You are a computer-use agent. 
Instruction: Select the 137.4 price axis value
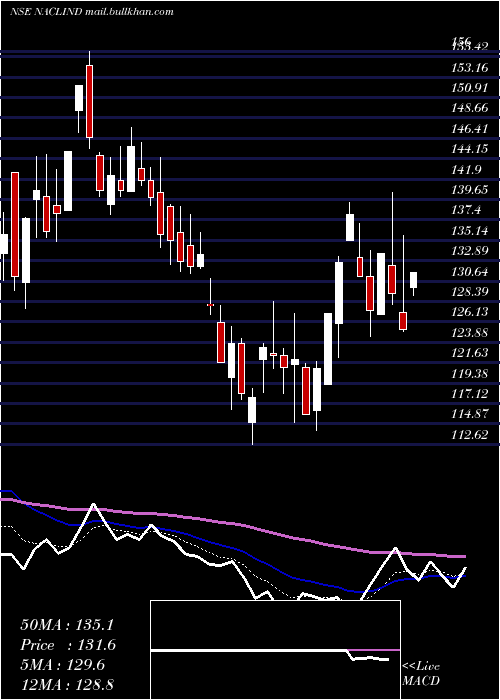click(467, 210)
